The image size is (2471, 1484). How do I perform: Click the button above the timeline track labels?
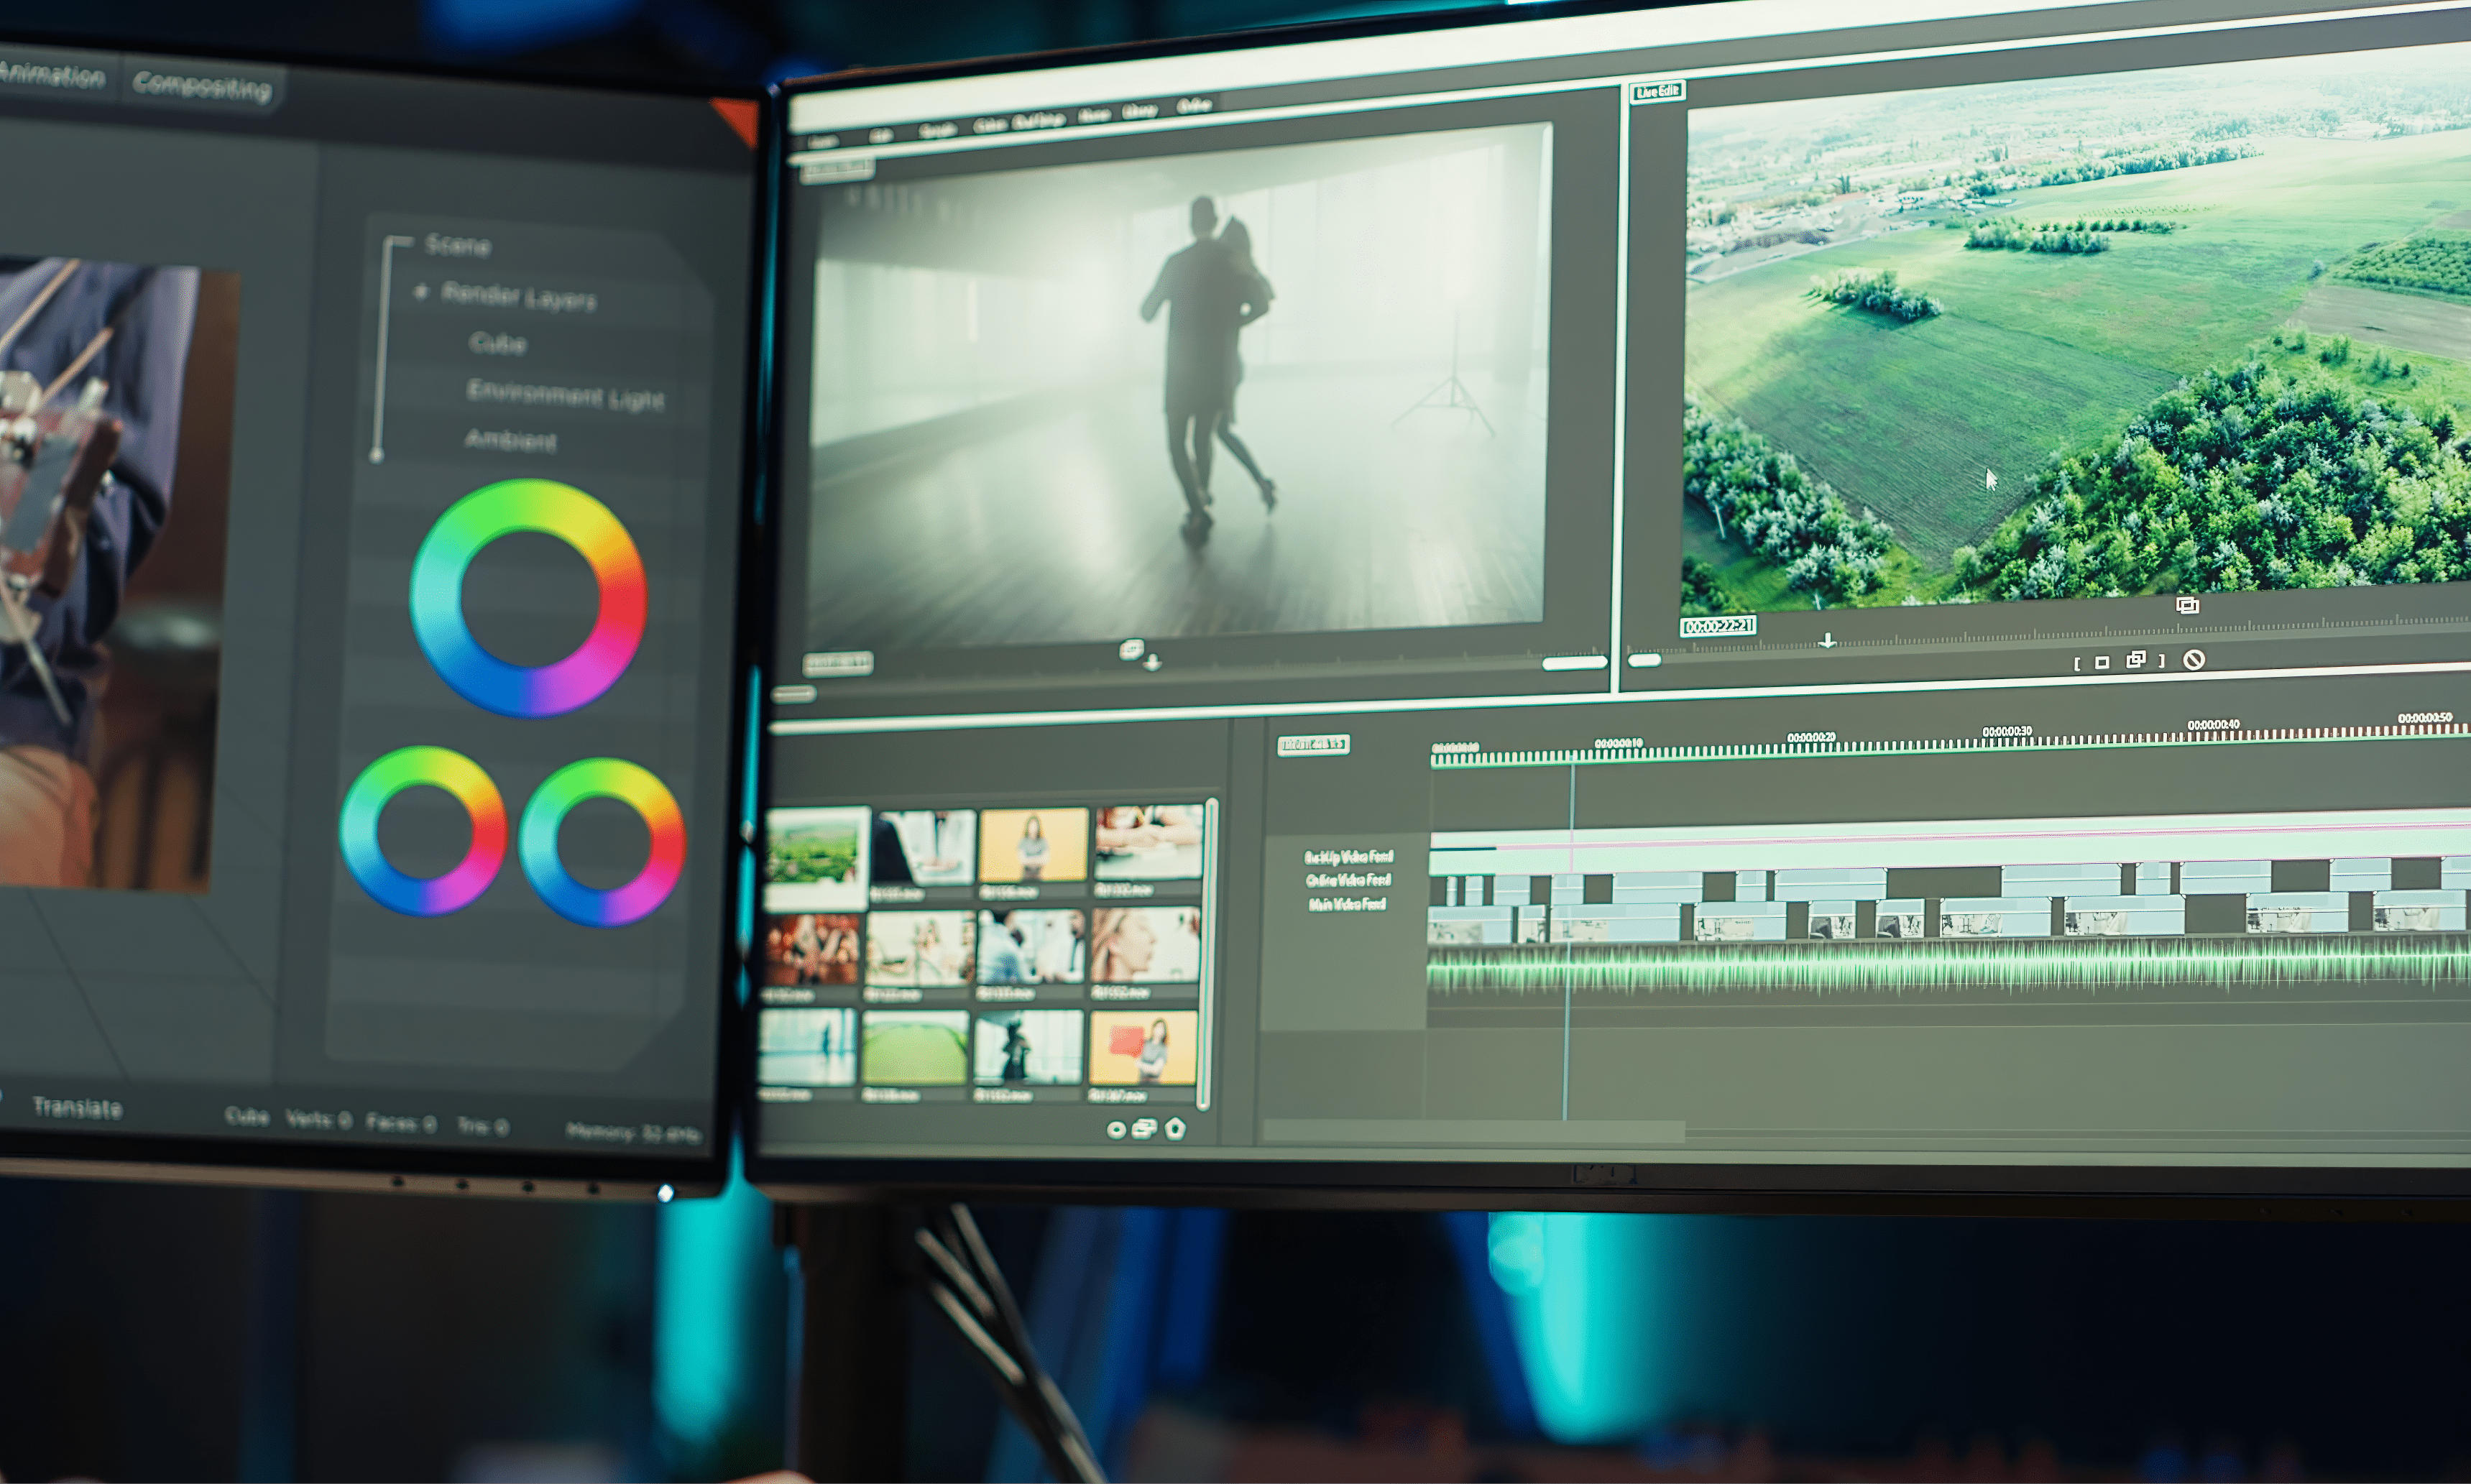pos(1314,745)
